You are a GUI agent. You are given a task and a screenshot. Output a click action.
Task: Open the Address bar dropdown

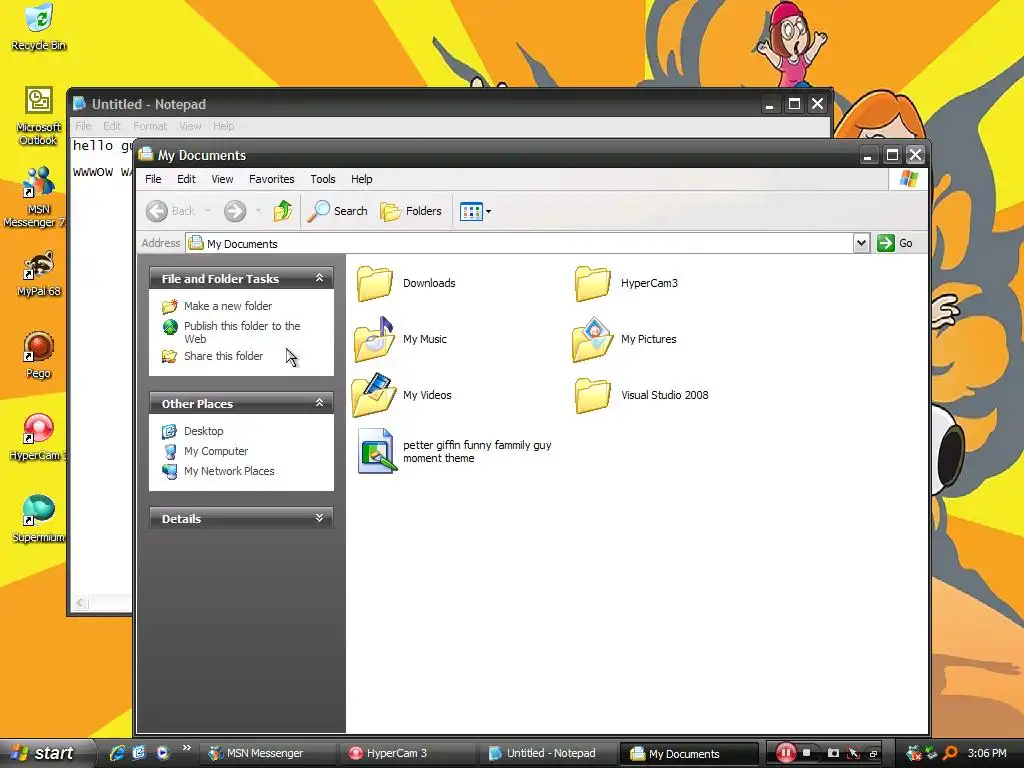(861, 243)
